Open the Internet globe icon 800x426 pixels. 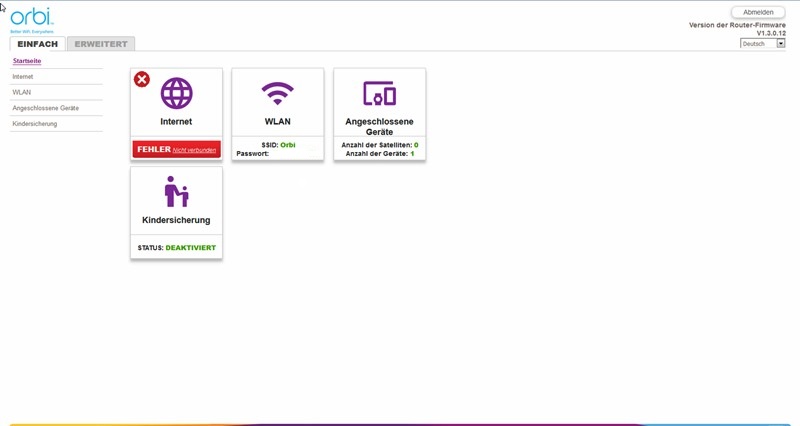click(177, 93)
